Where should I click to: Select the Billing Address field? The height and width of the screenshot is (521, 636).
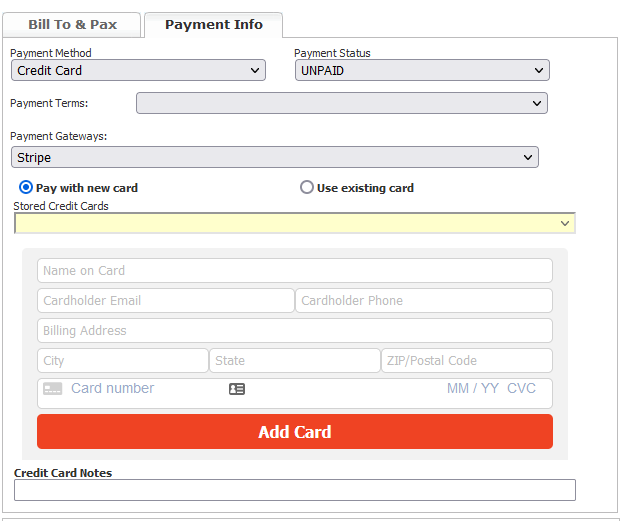pos(295,331)
